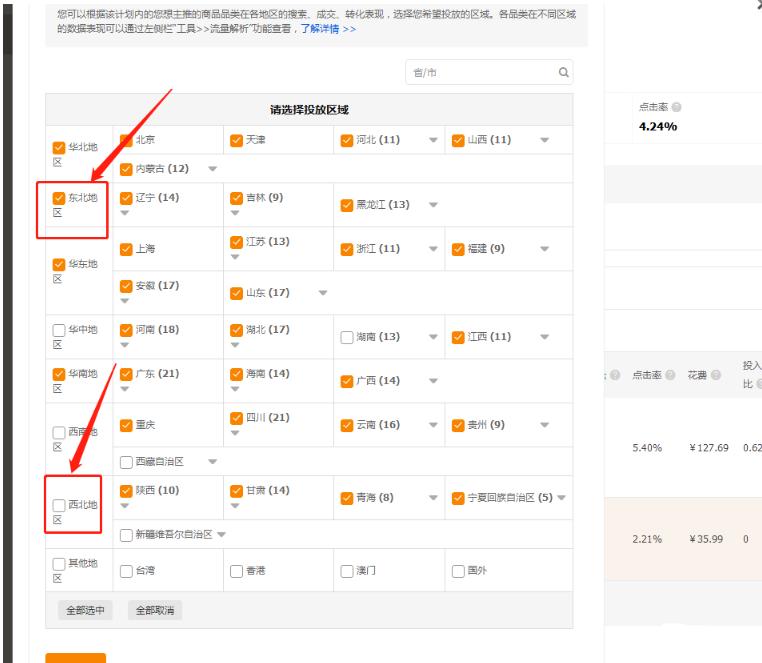Check the 西藏自治区 checkbox
Image resolution: width=762 pixels, height=663 pixels.
(126, 462)
